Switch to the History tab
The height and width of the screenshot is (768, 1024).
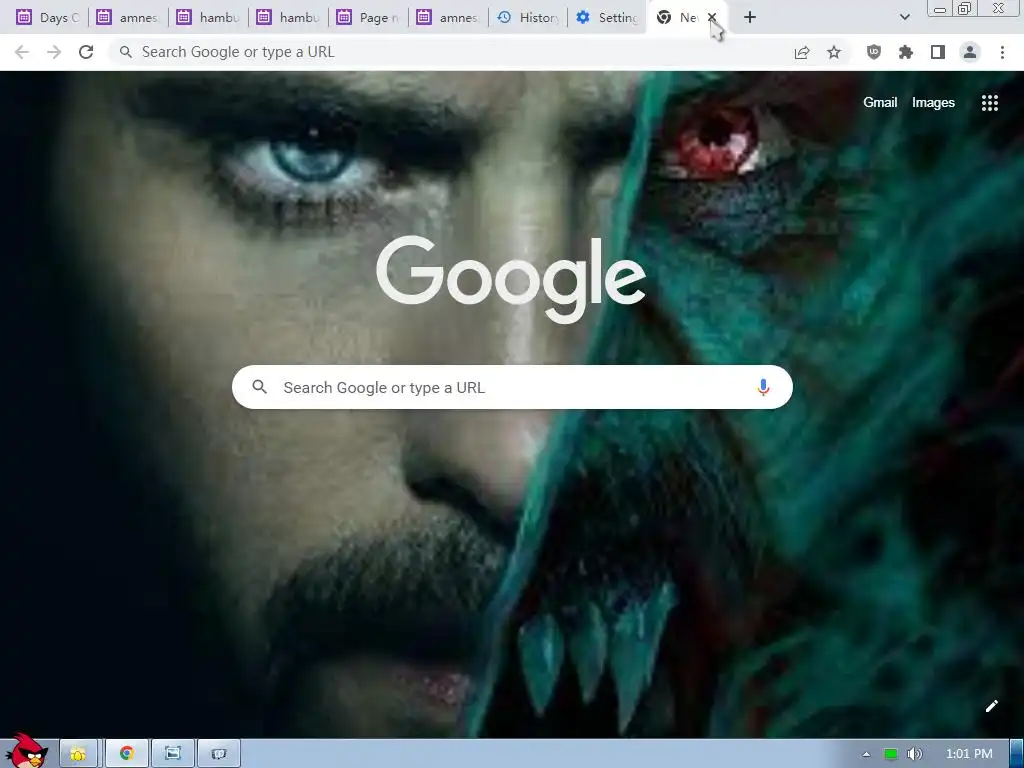coord(528,18)
